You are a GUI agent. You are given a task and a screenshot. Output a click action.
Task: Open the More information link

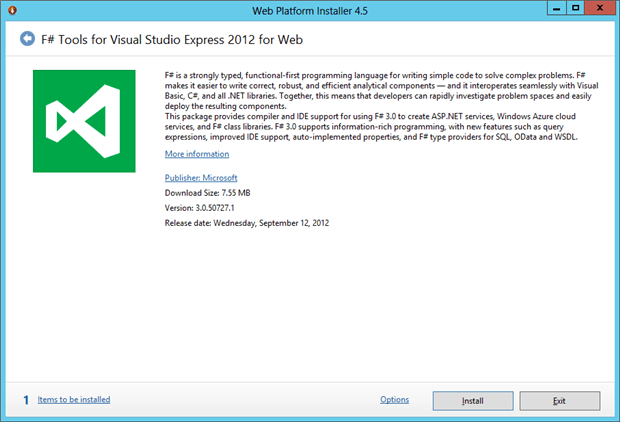pyautogui.click(x=197, y=154)
